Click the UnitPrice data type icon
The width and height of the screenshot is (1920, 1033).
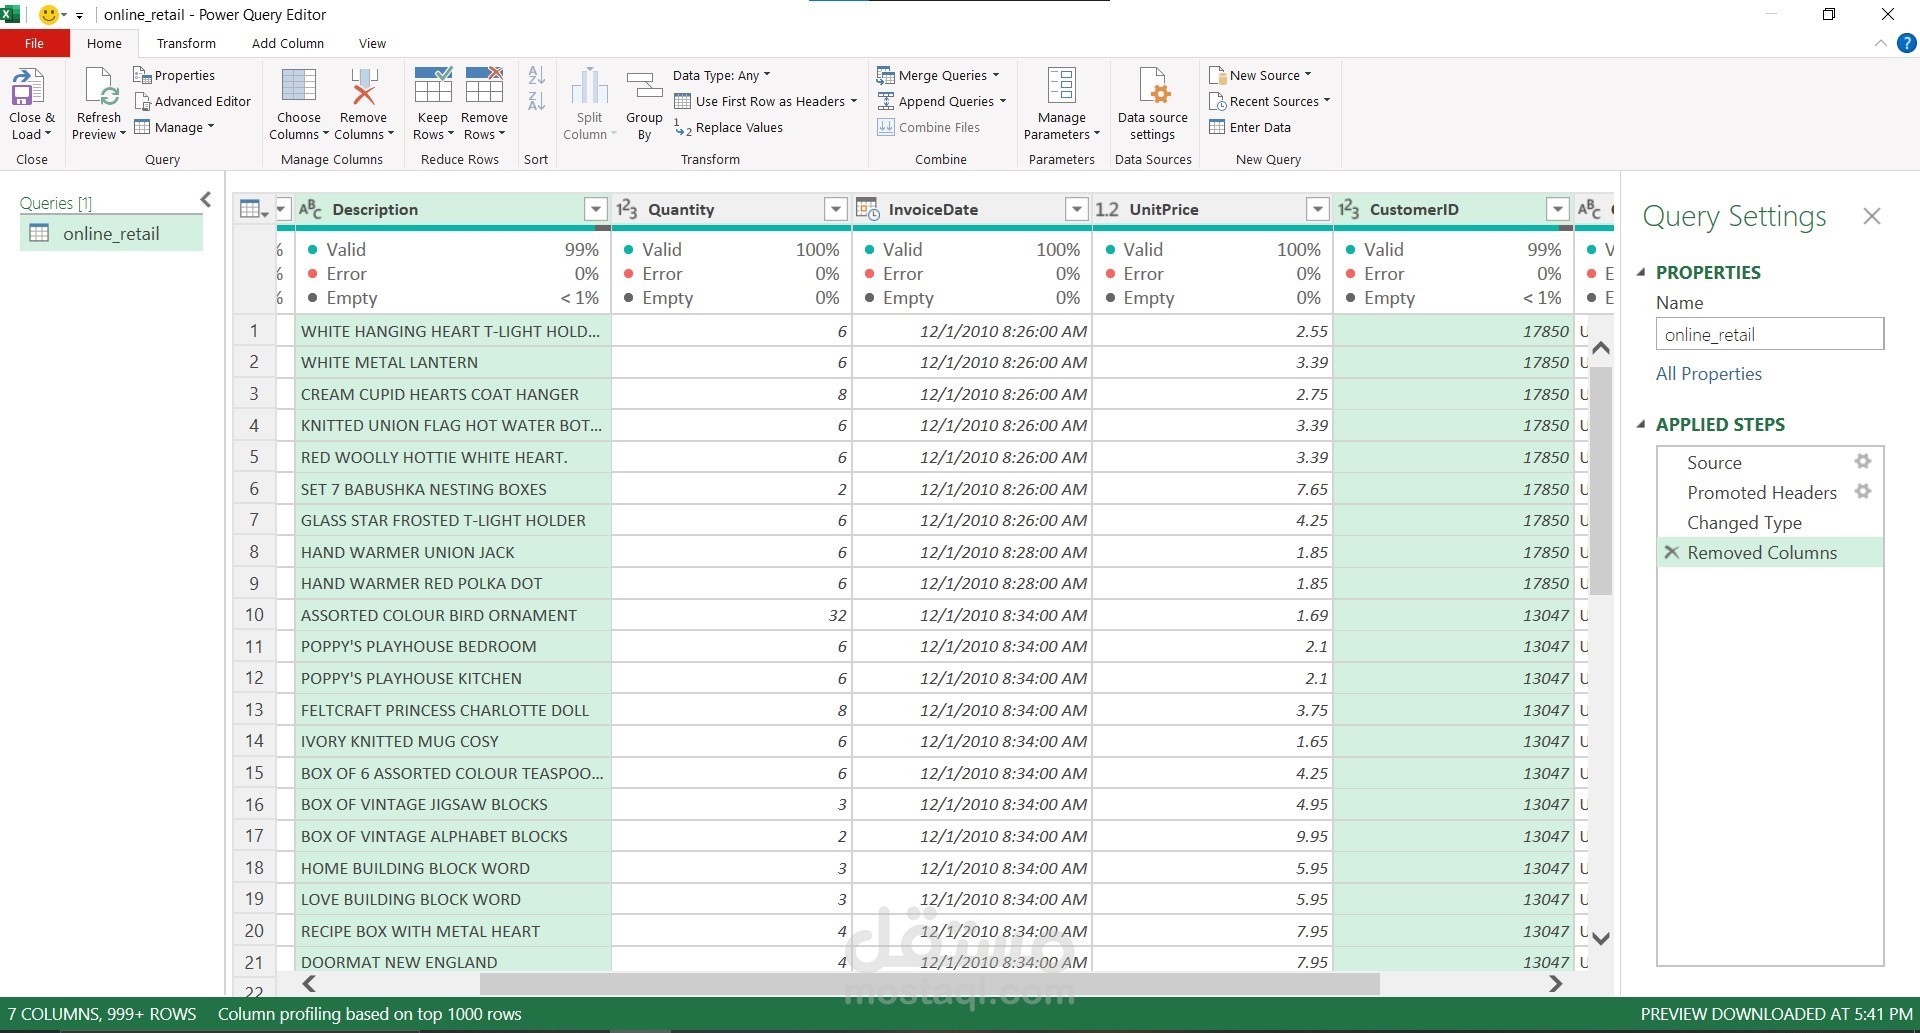pyautogui.click(x=1107, y=209)
